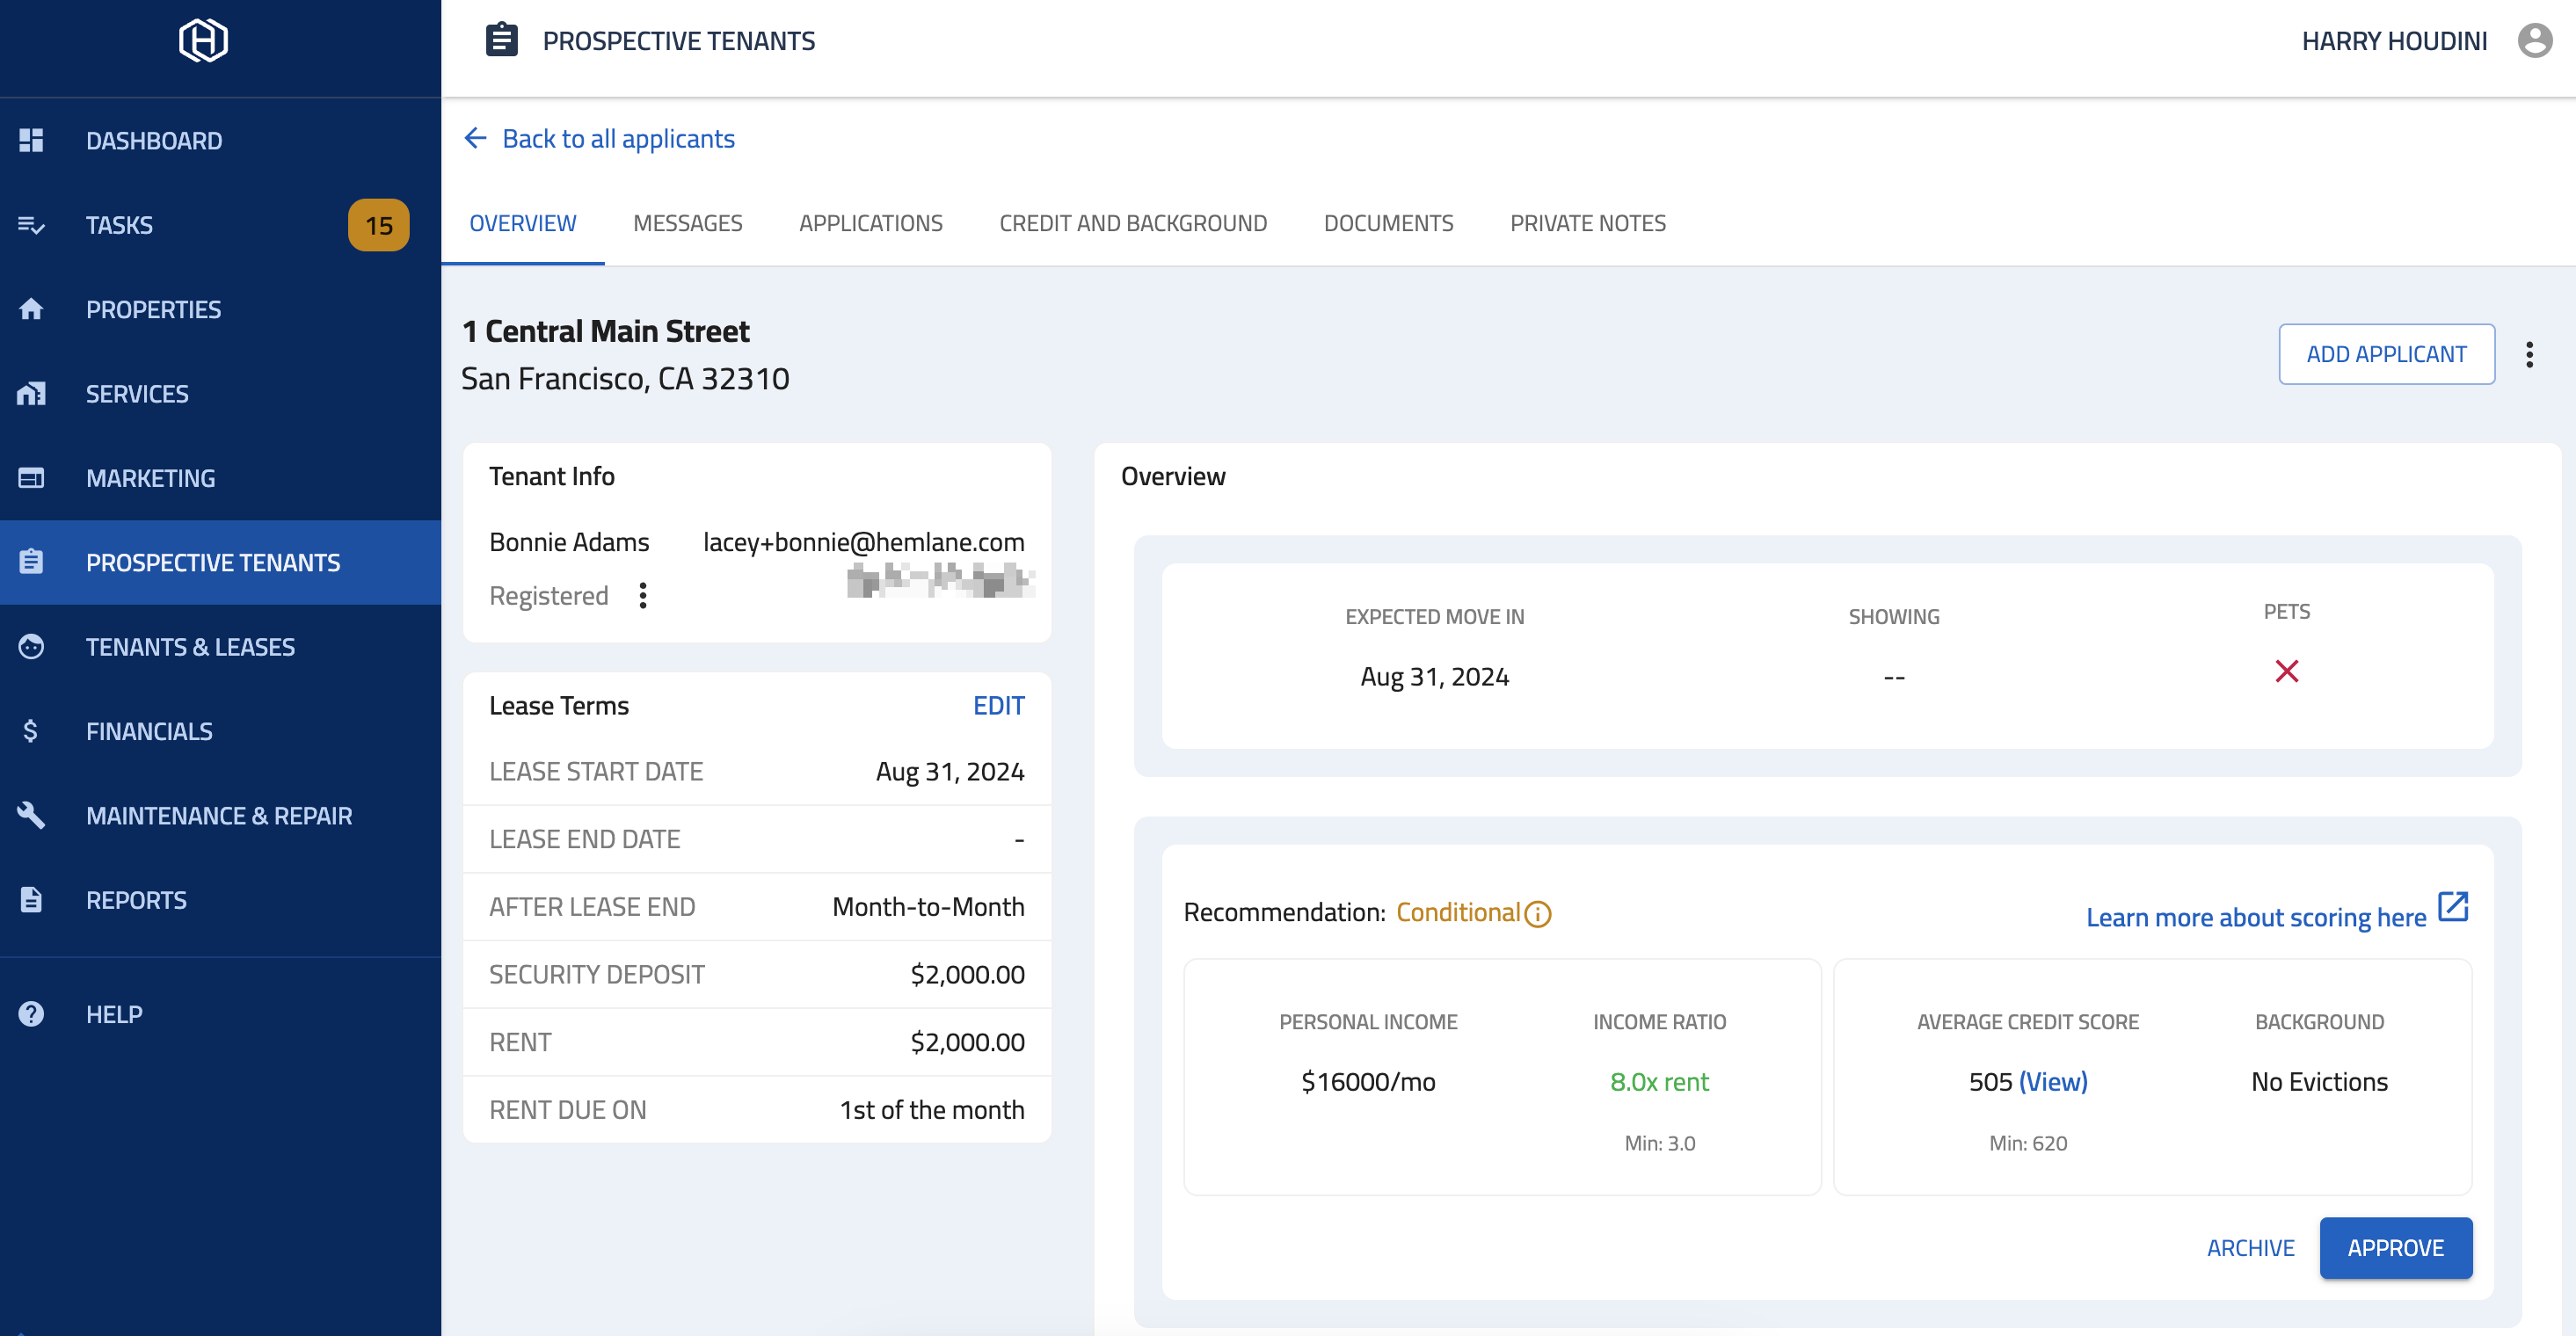Open the Applications tab
2576x1336 pixels.
[x=870, y=223]
